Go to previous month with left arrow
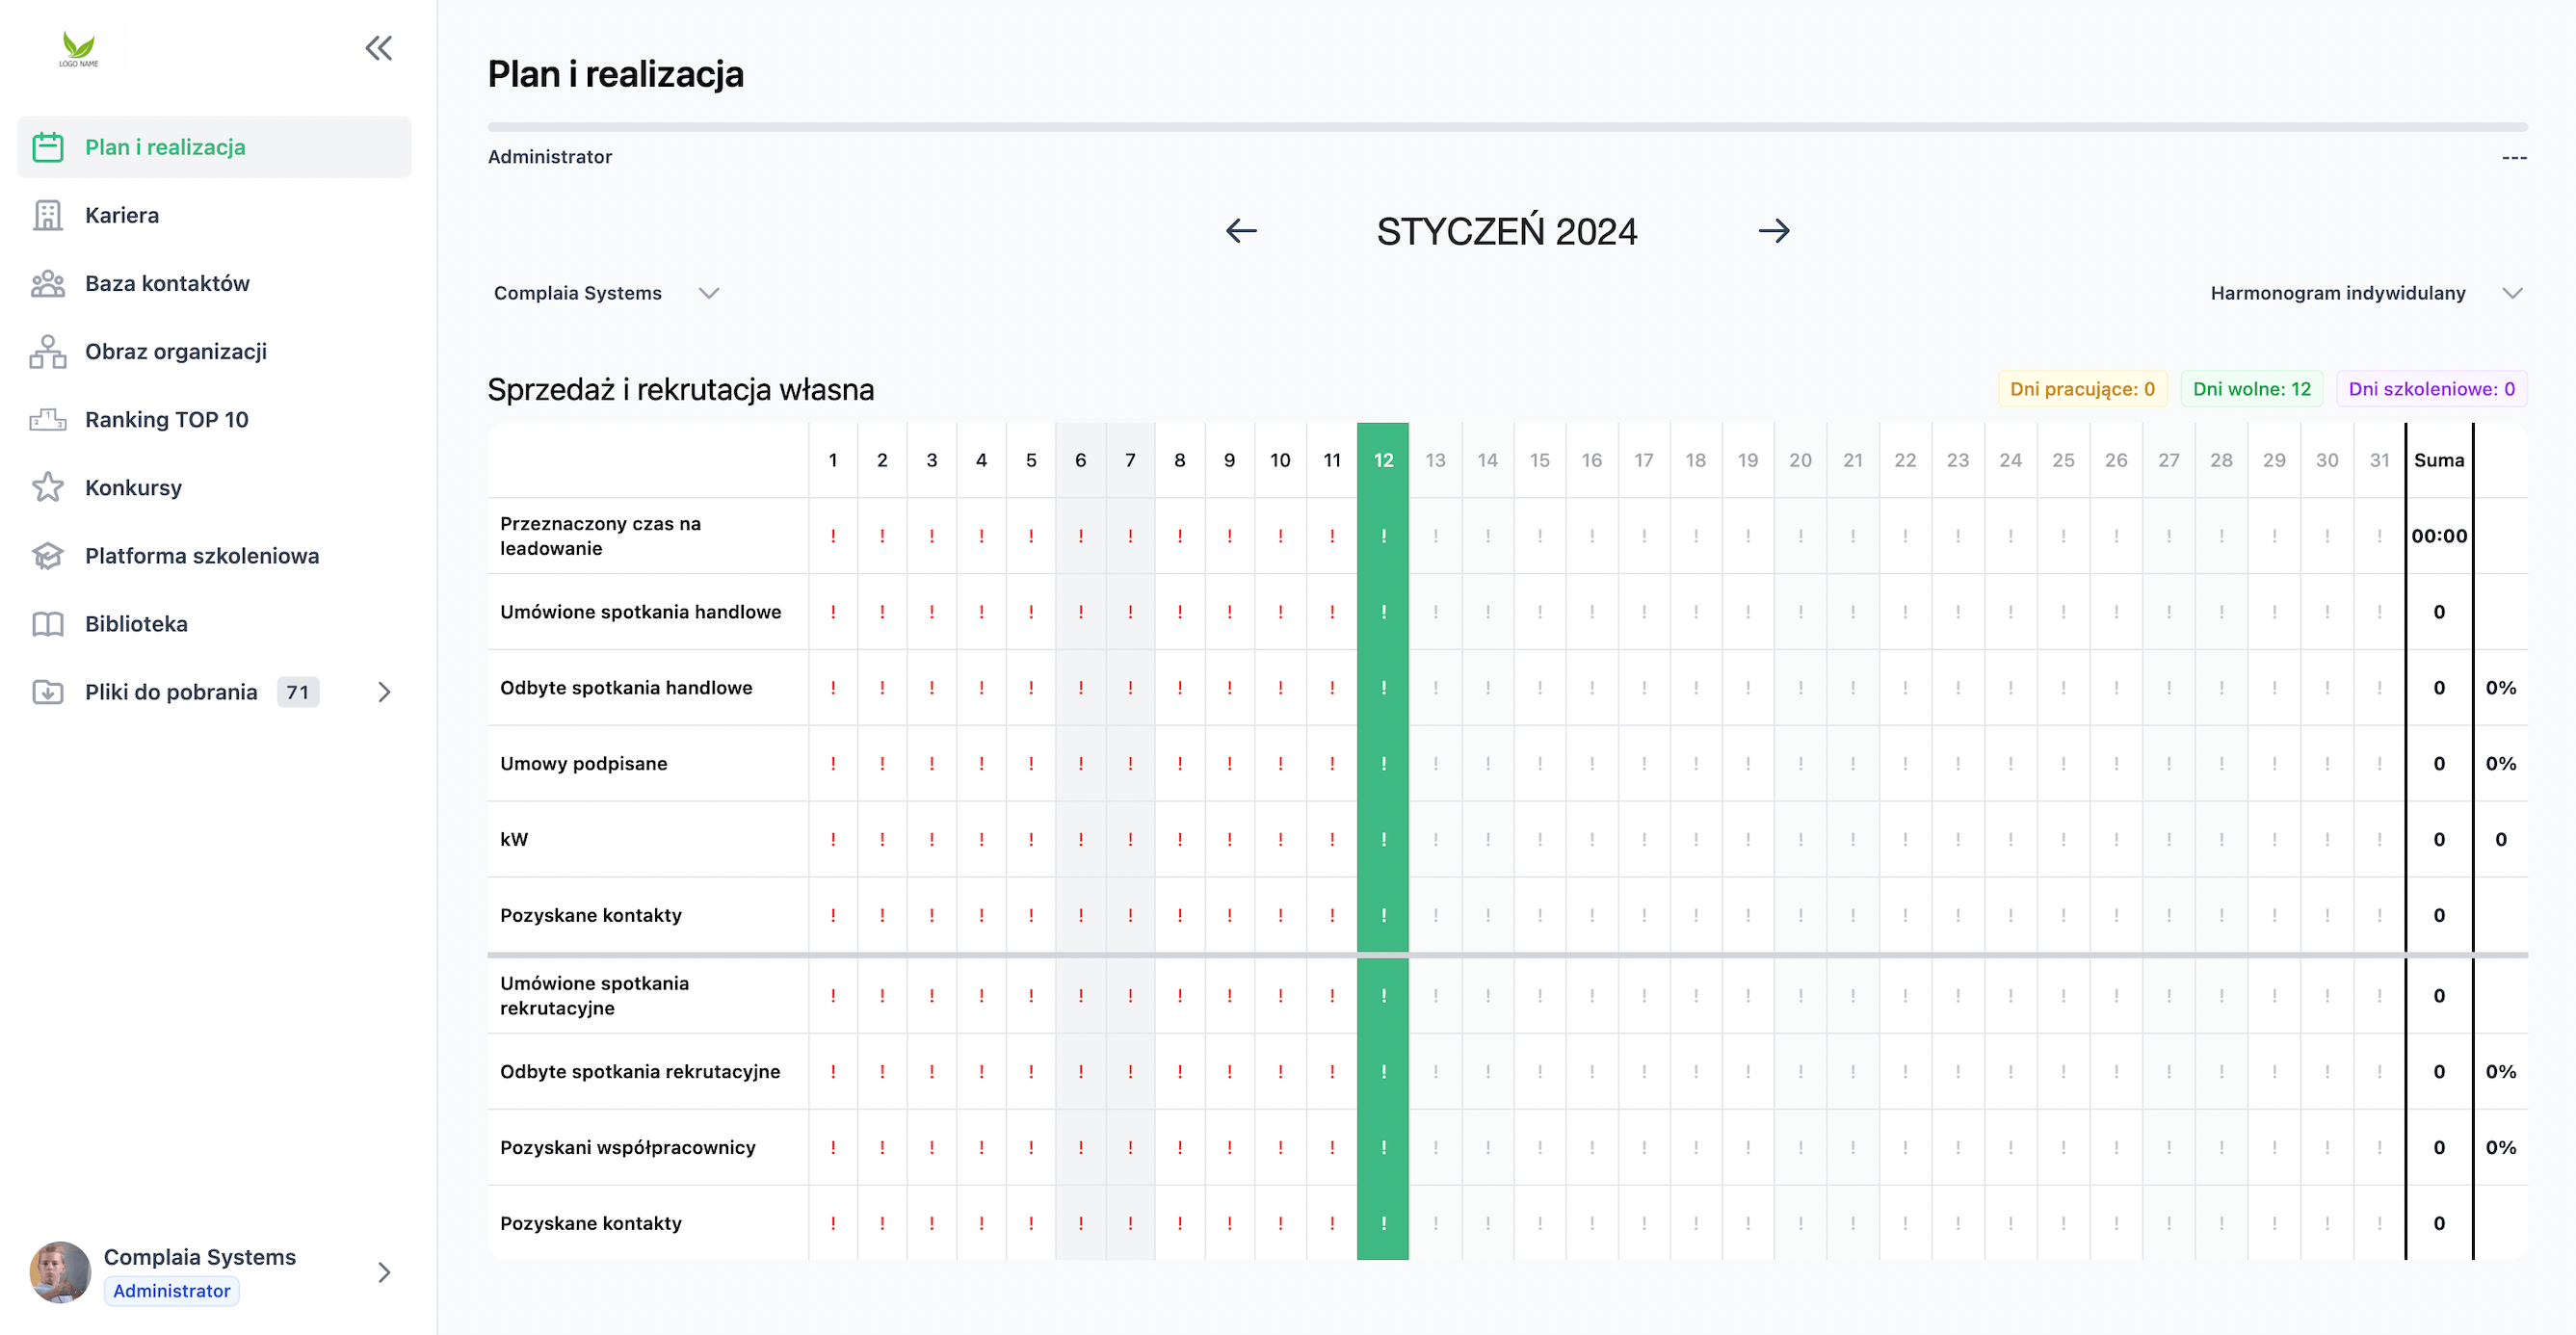 [x=1241, y=231]
